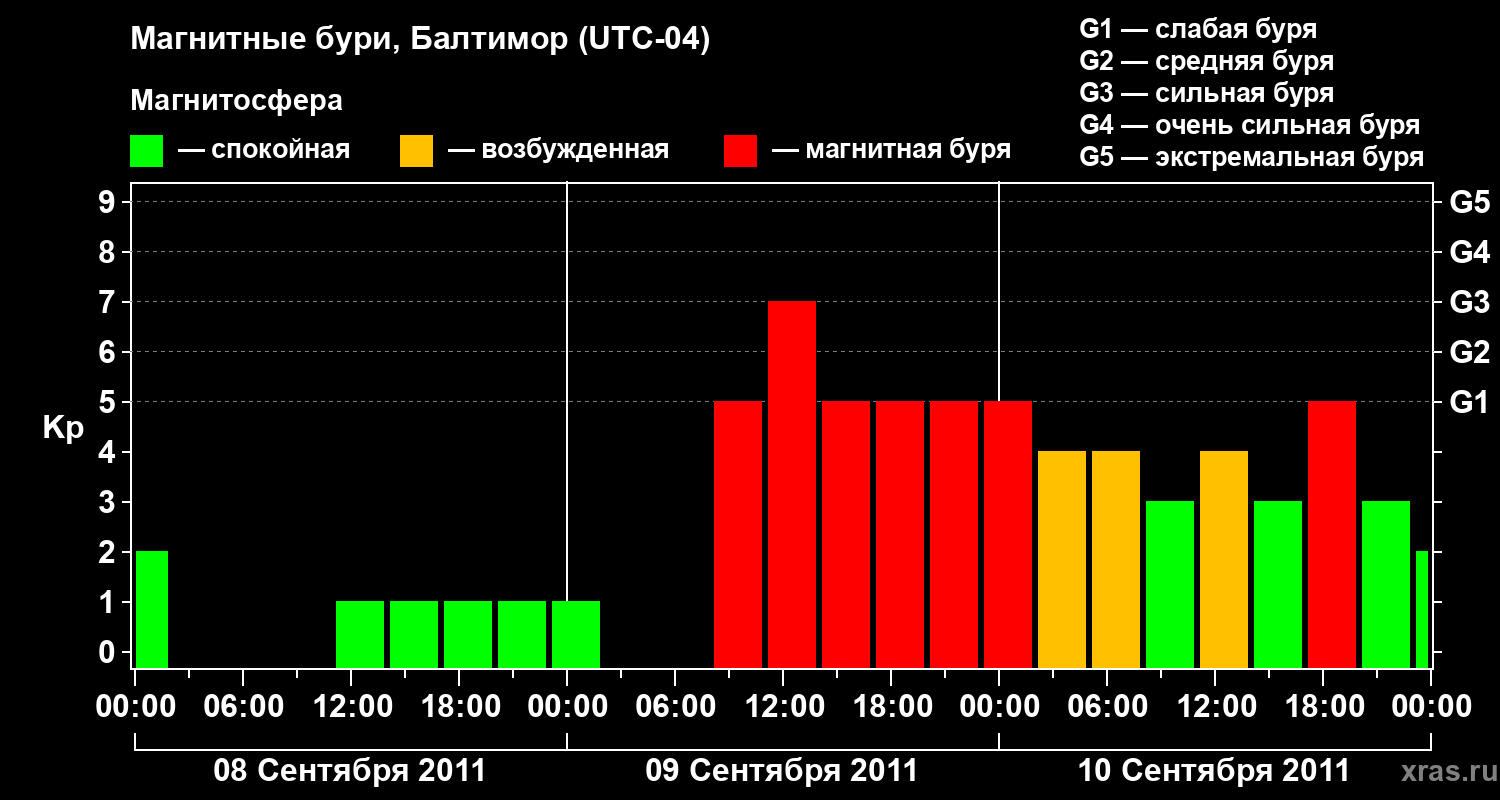
Task: Click the title 'Магнитные бури, Балтимор (UTC-04)'
Action: pos(420,40)
